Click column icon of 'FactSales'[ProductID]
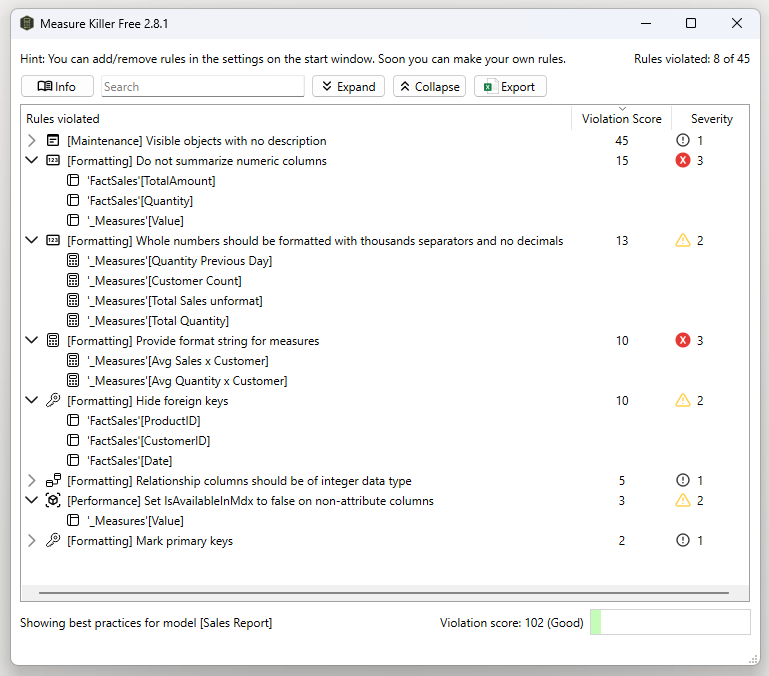769x676 pixels. [73, 420]
